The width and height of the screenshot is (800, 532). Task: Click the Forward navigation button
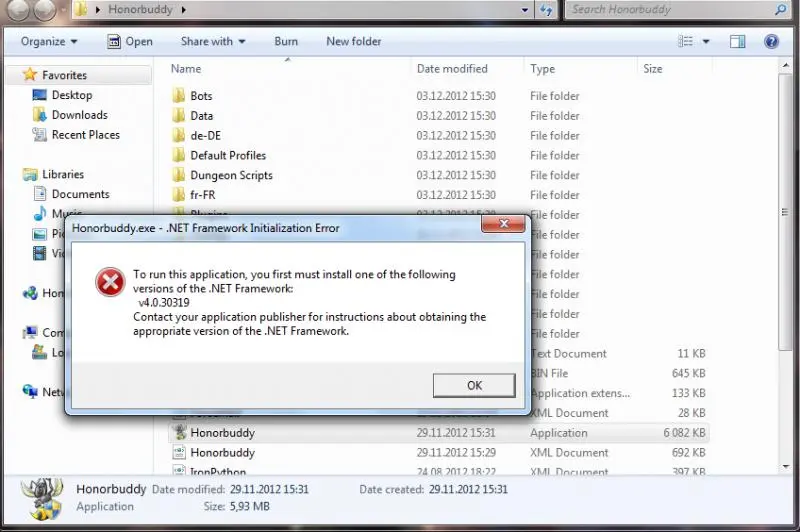click(45, 9)
